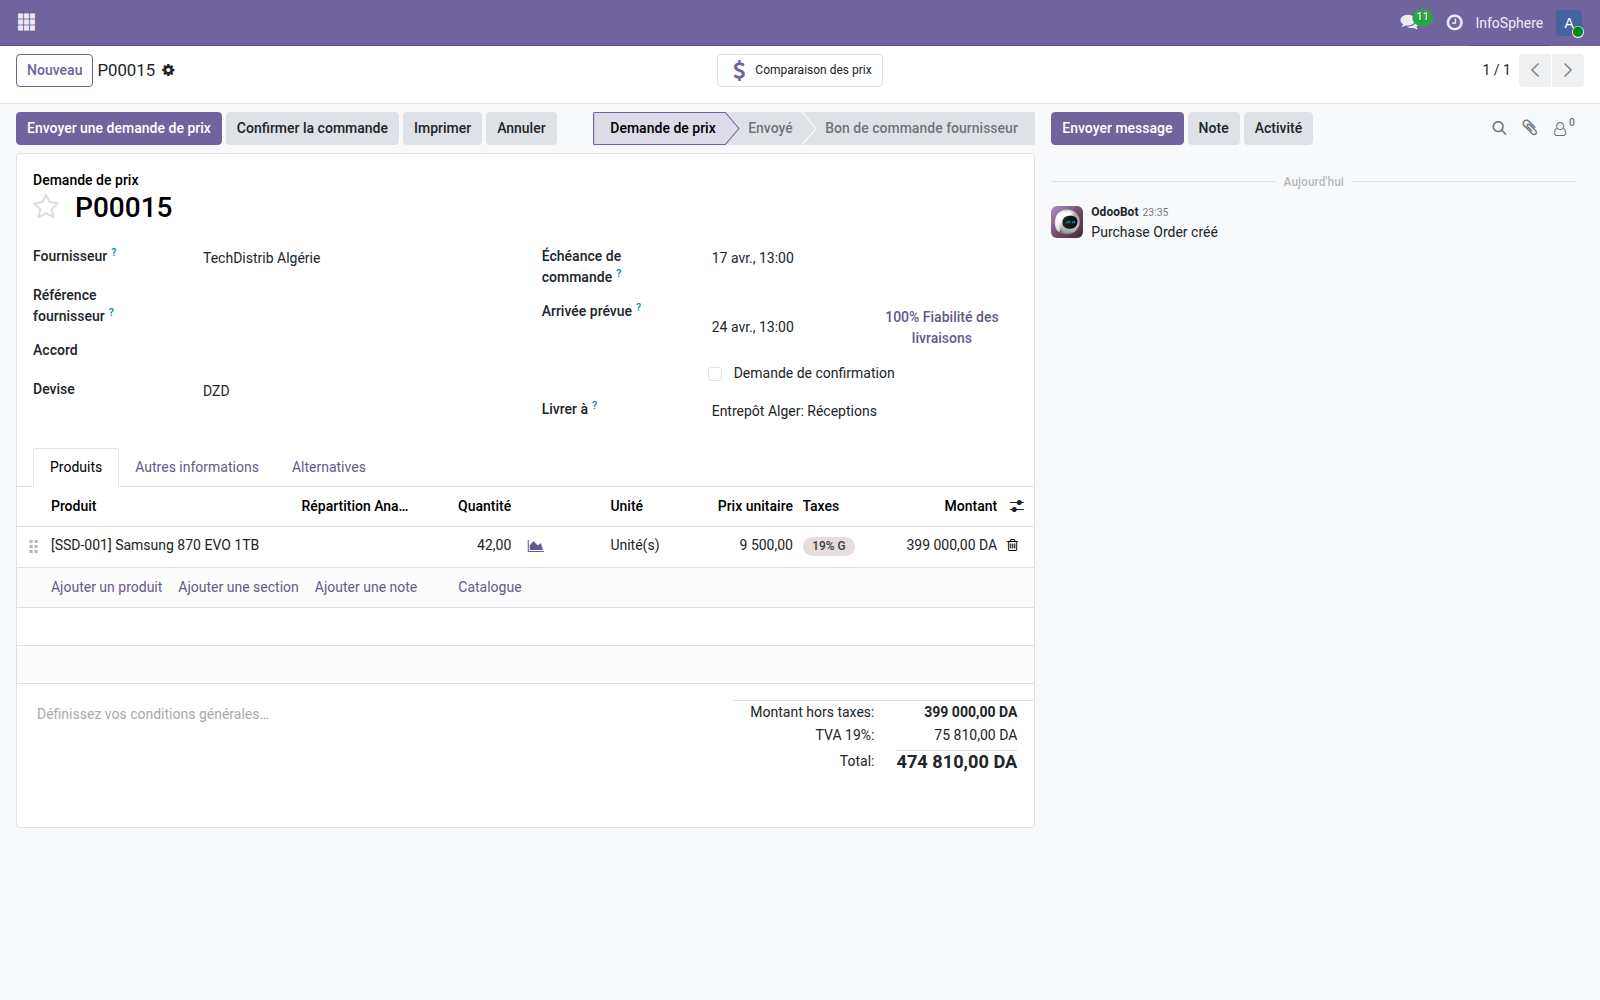Screen dimensions: 1600x1000
Task: Click the conditions générales text field
Action: pyautogui.click(x=152, y=714)
